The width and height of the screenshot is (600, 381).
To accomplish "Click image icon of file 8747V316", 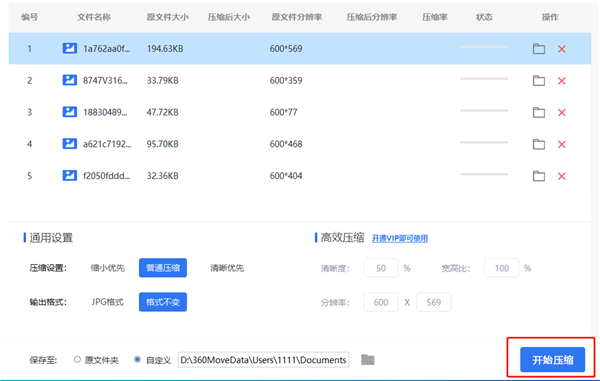I will [x=70, y=80].
